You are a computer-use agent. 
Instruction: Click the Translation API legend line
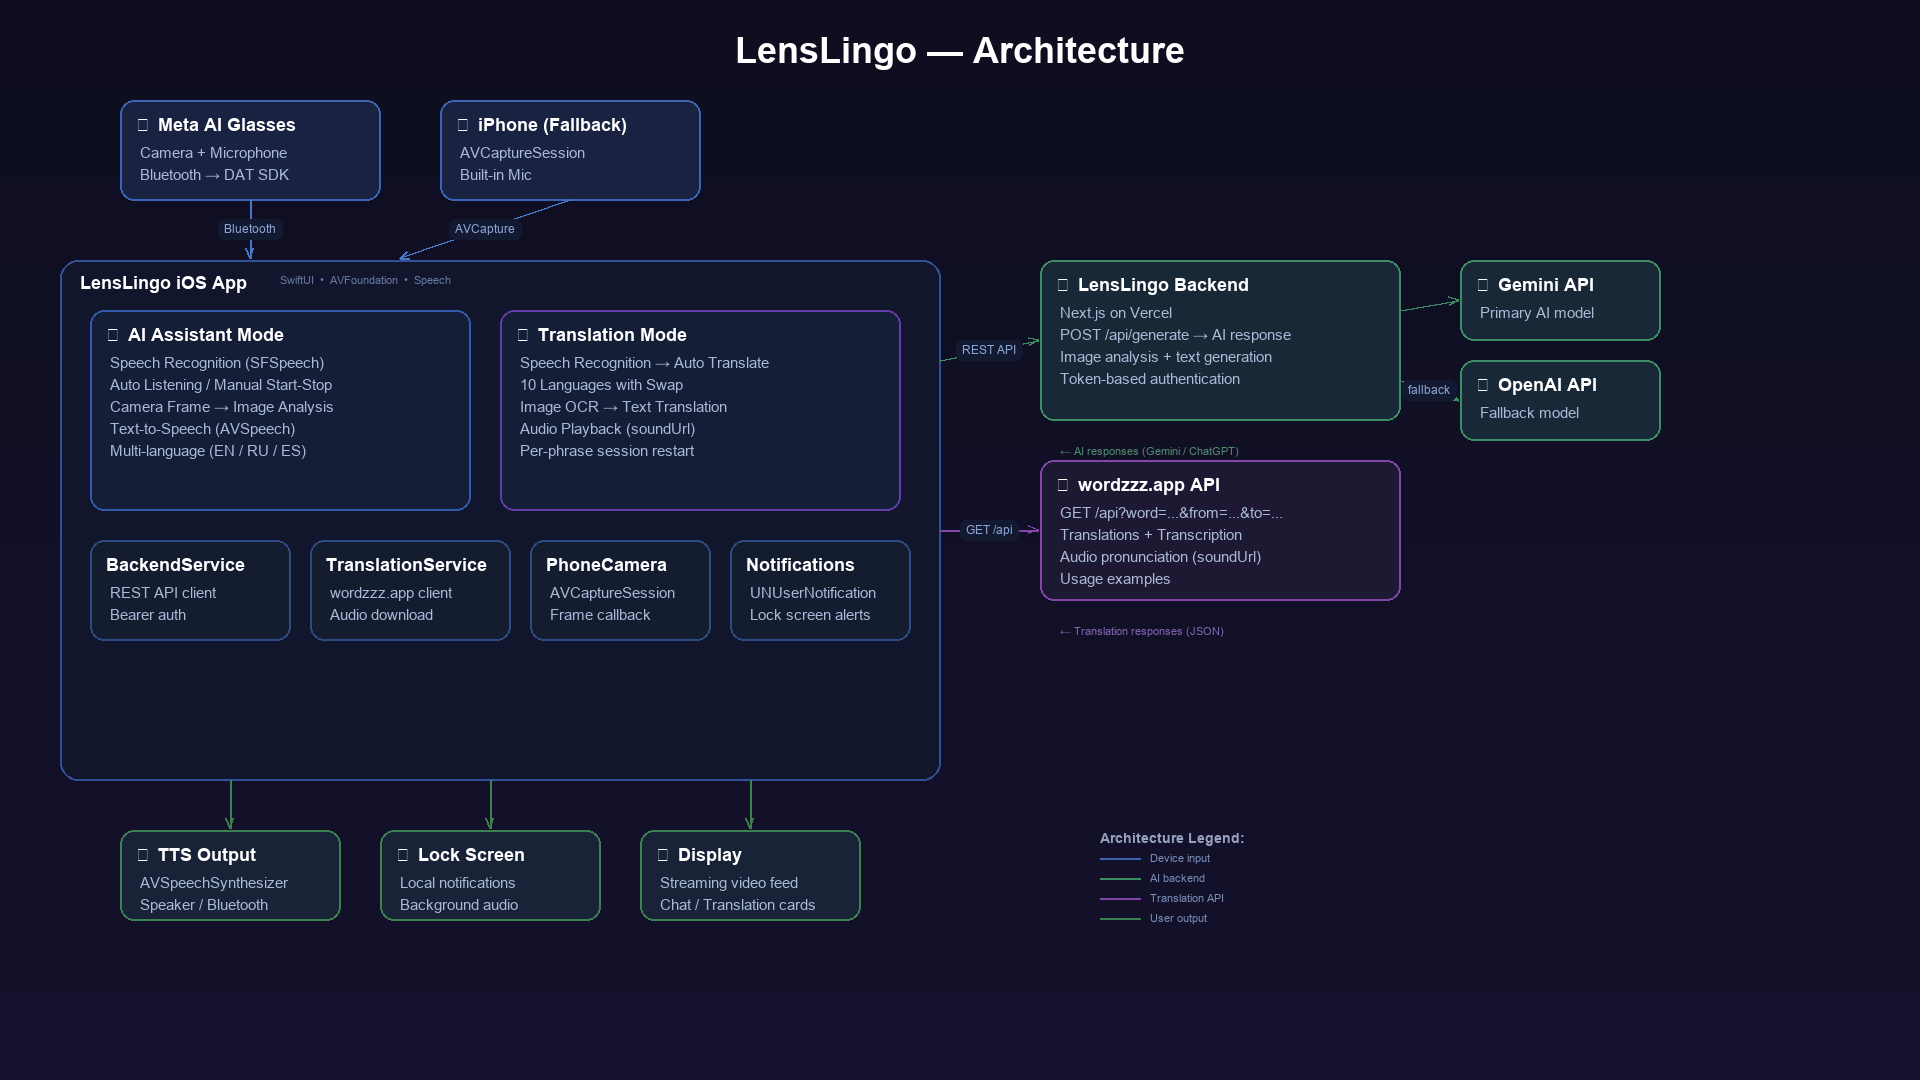(1120, 899)
